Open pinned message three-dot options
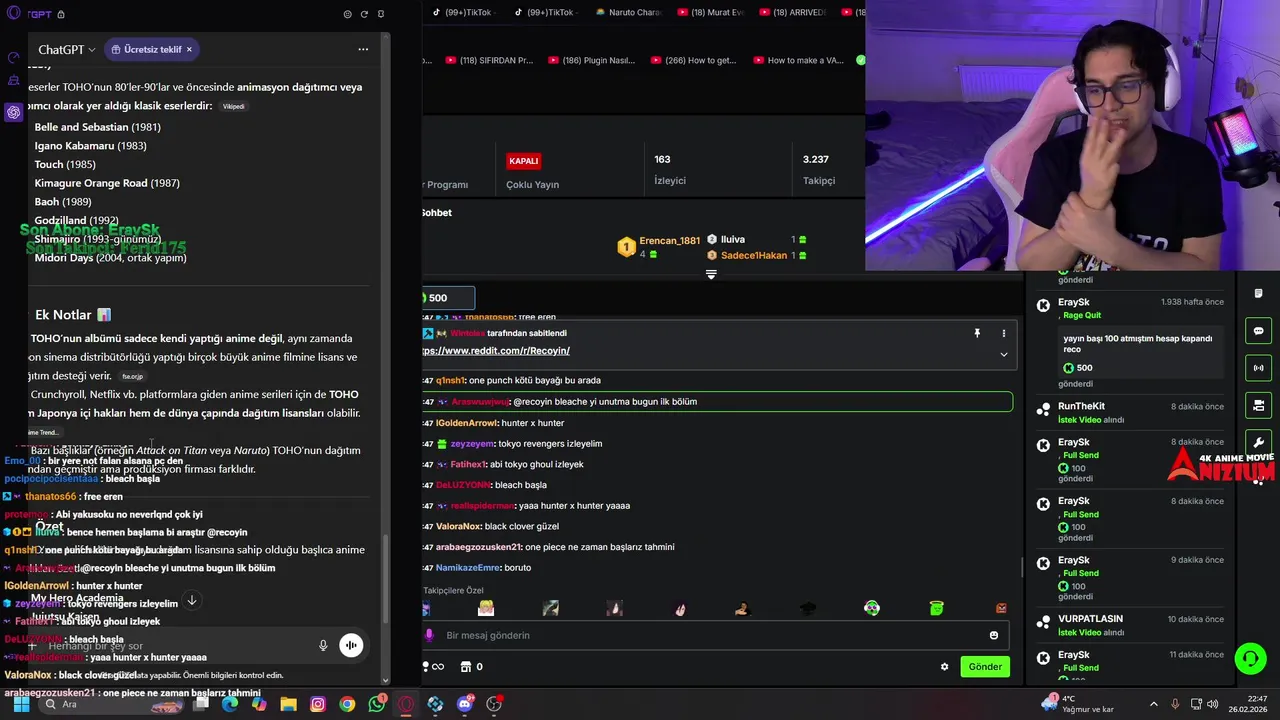 point(1003,333)
